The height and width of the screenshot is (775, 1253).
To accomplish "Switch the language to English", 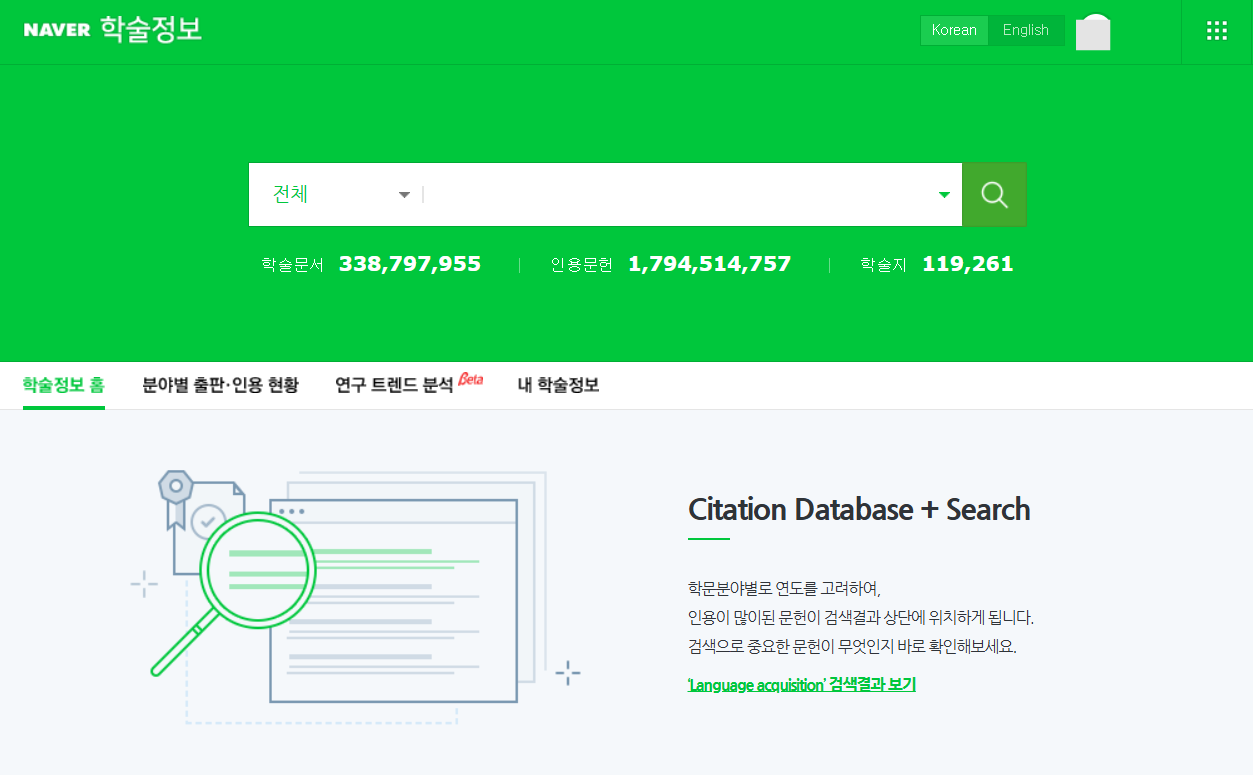I will pos(1025,30).
